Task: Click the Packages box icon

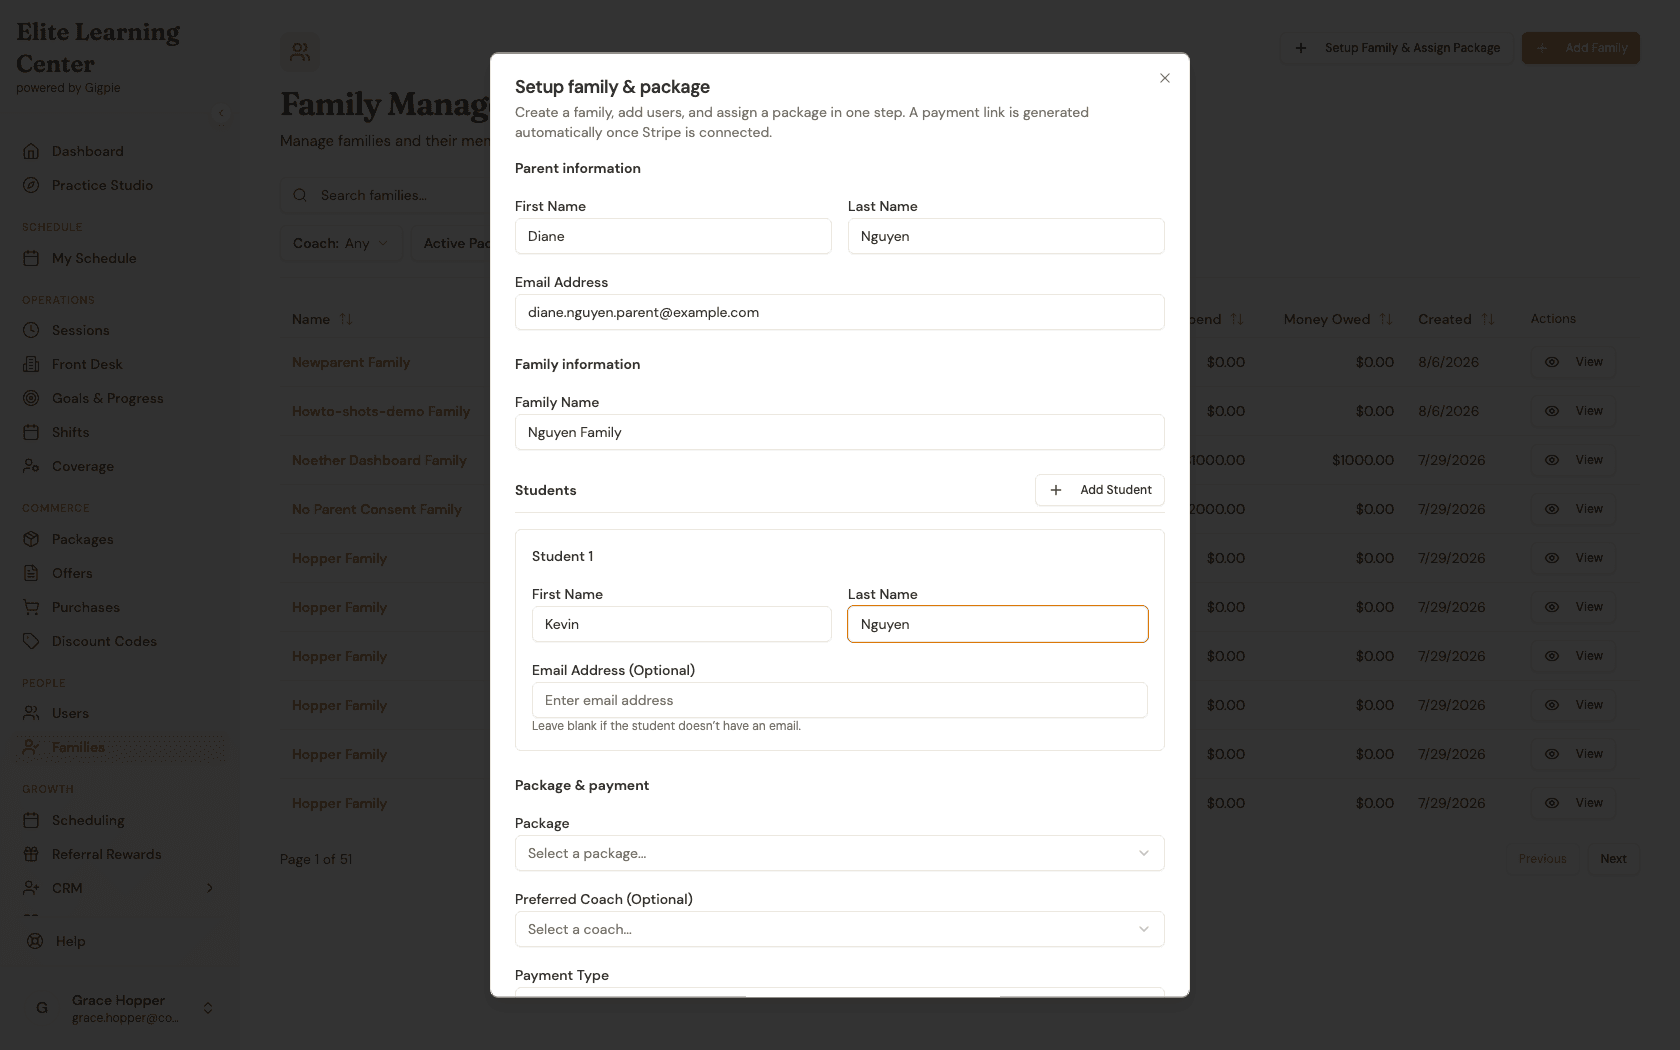Action: point(31,539)
